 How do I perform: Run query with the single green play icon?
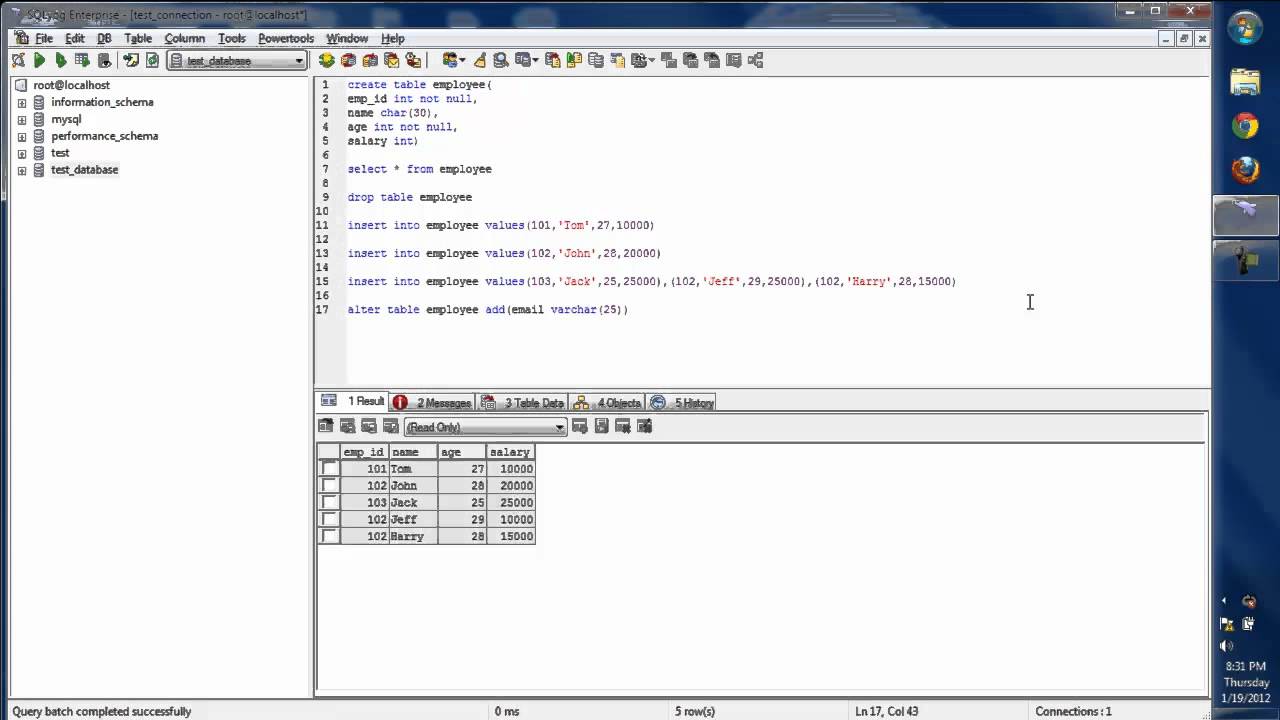tap(40, 60)
